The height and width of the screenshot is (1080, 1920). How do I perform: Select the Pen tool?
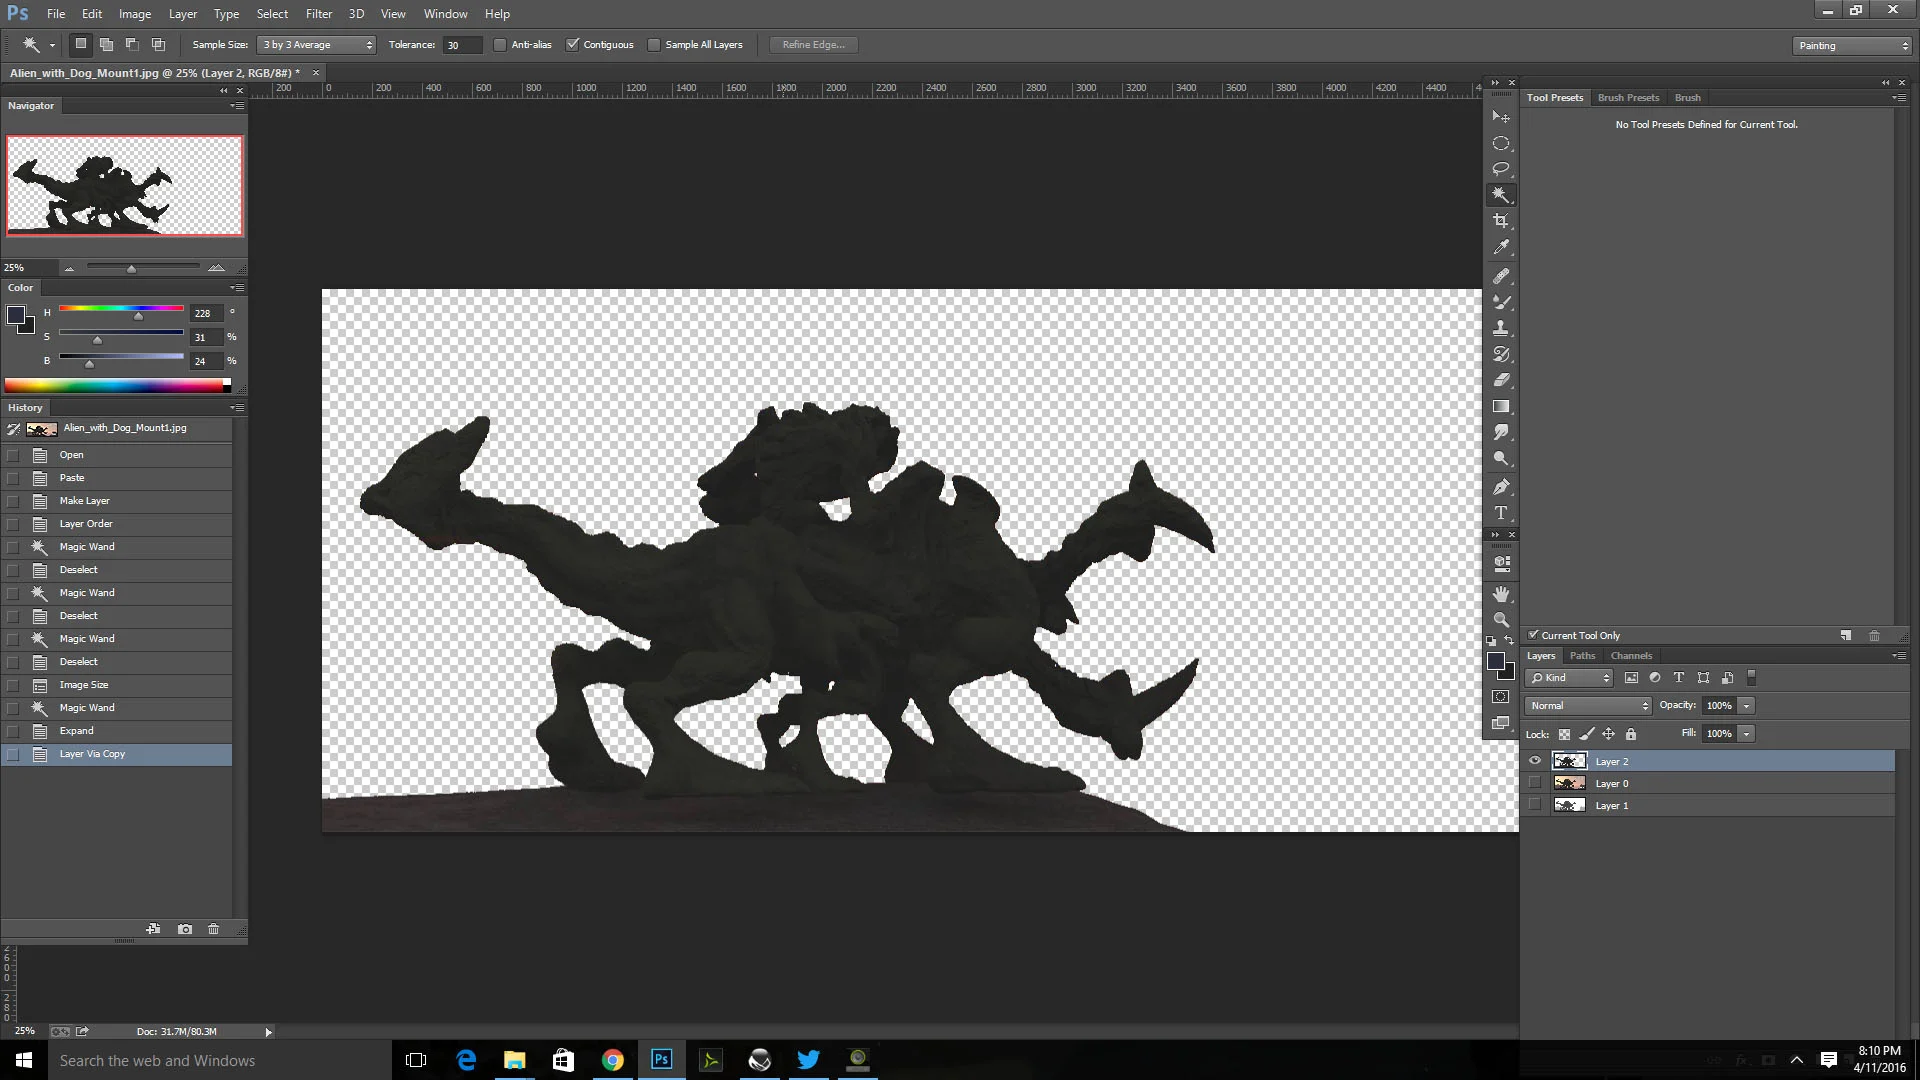(1501, 487)
